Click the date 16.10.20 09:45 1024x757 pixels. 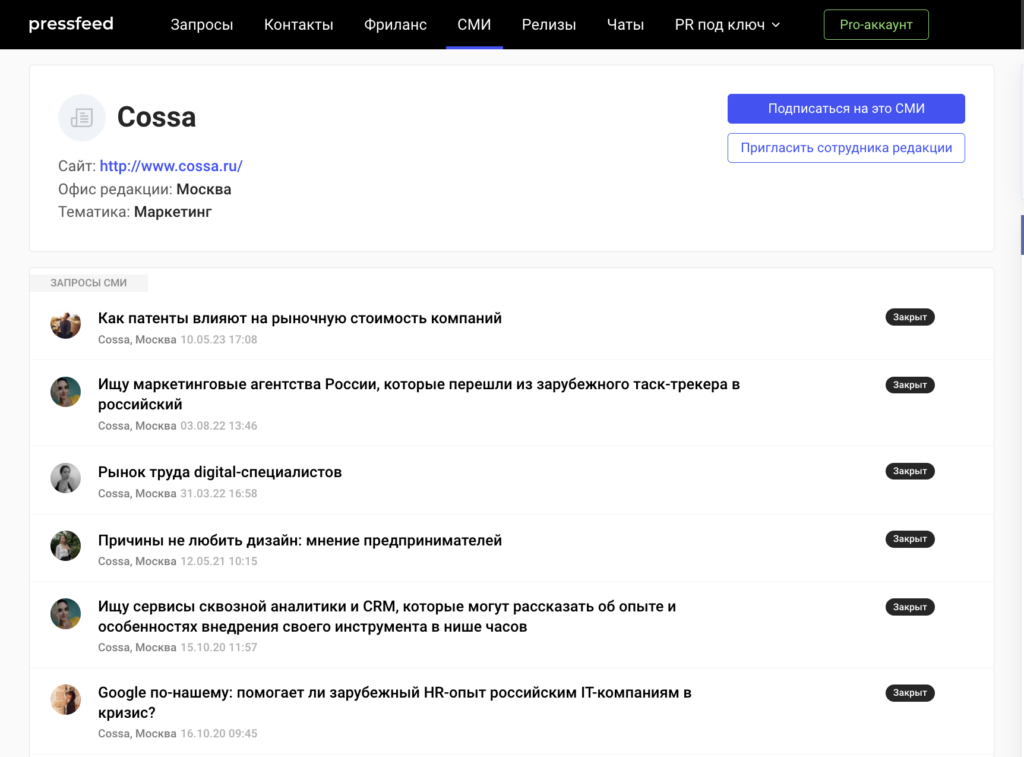click(x=219, y=734)
